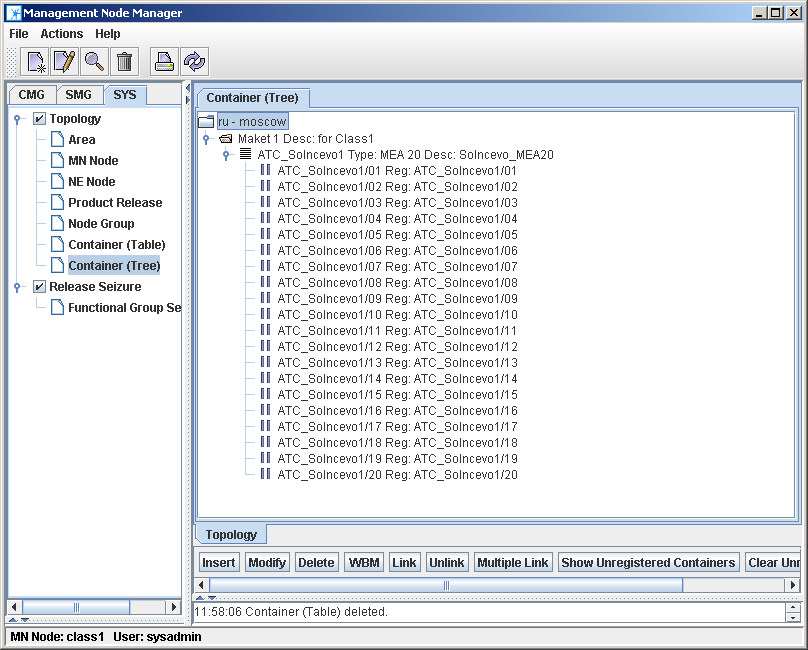Click the WBM button
This screenshot has width=808, height=650.
click(x=364, y=562)
